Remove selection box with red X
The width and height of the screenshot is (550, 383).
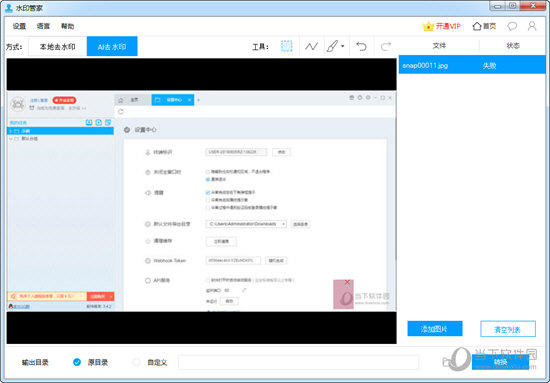pyautogui.click(x=347, y=282)
